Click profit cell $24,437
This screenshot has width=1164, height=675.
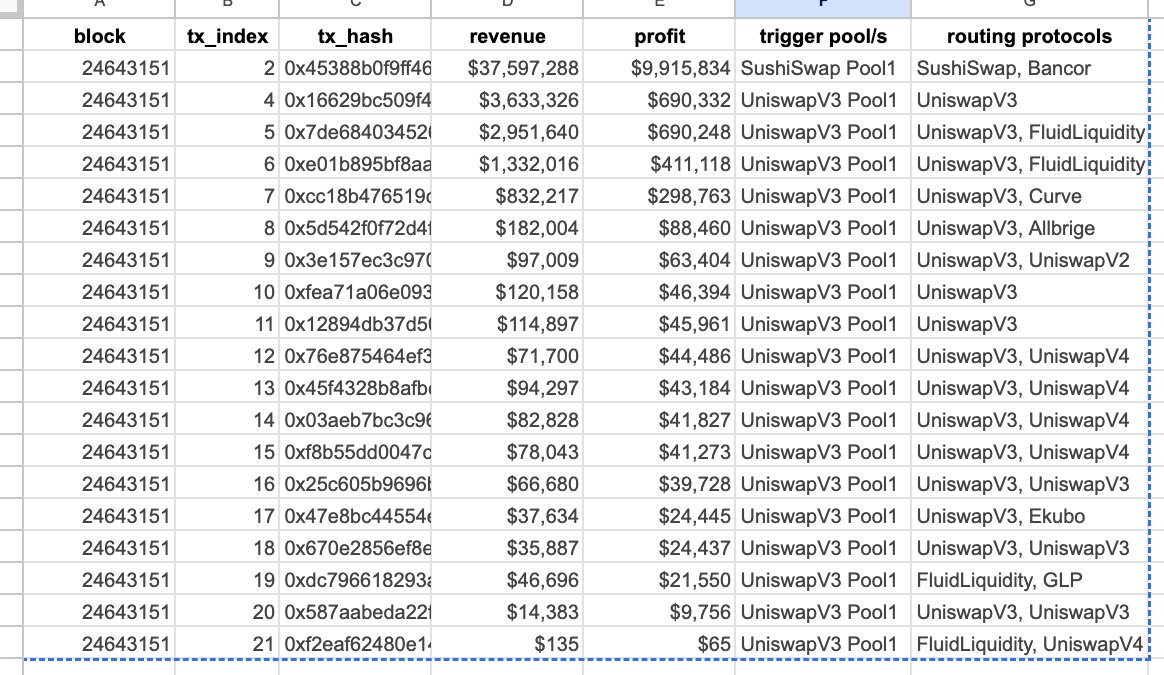coord(659,547)
